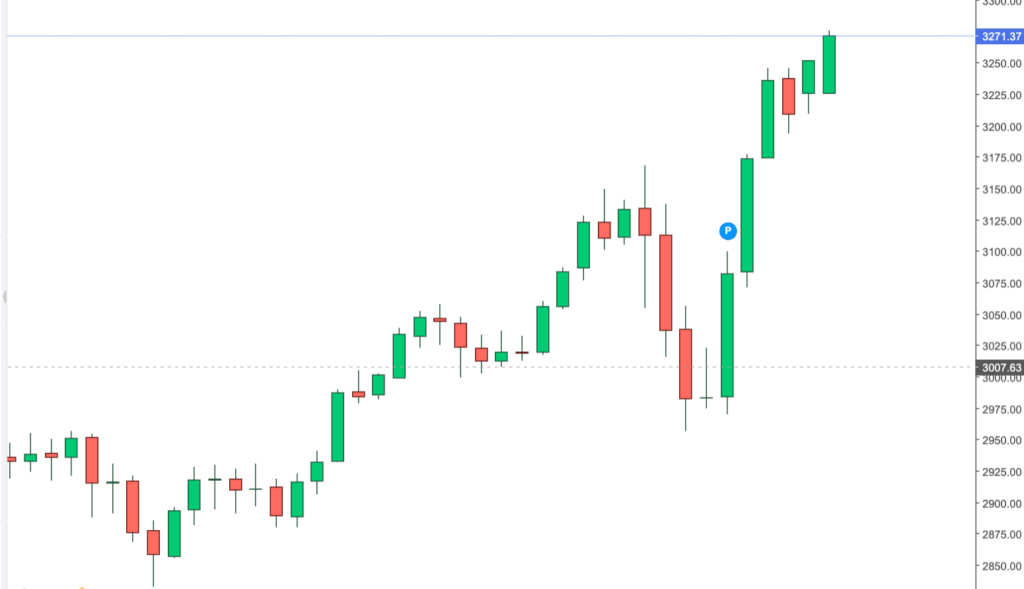Click the 3225.00 label on price axis

[1000, 95]
